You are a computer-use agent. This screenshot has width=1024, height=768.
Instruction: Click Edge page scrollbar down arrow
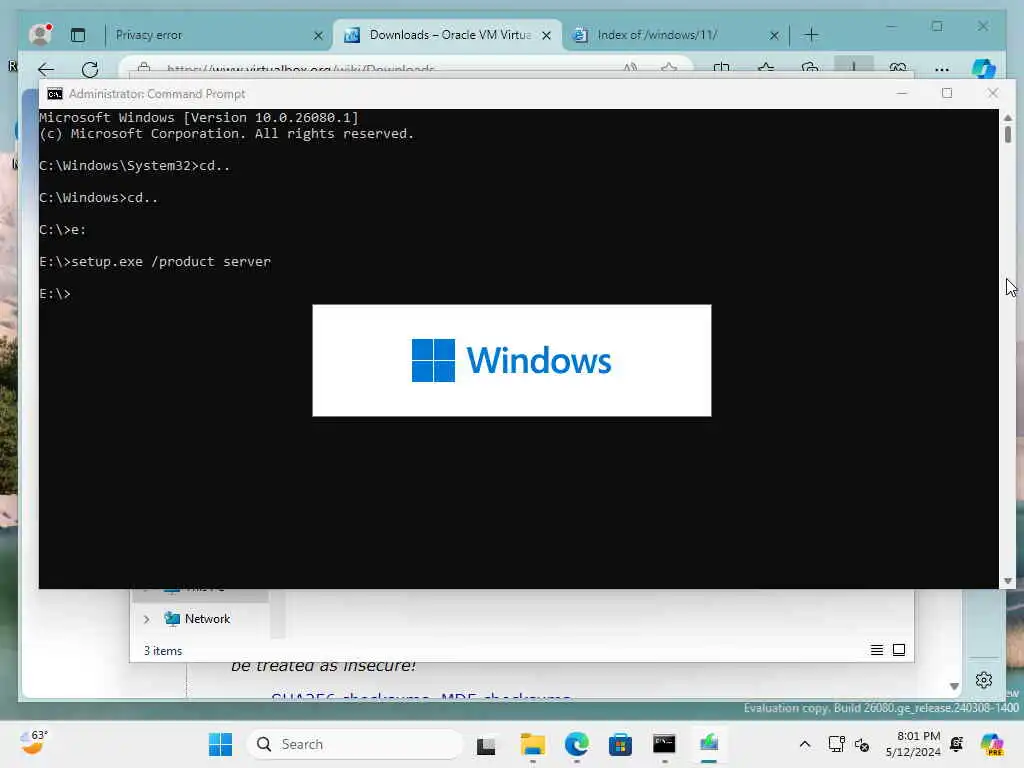(954, 686)
